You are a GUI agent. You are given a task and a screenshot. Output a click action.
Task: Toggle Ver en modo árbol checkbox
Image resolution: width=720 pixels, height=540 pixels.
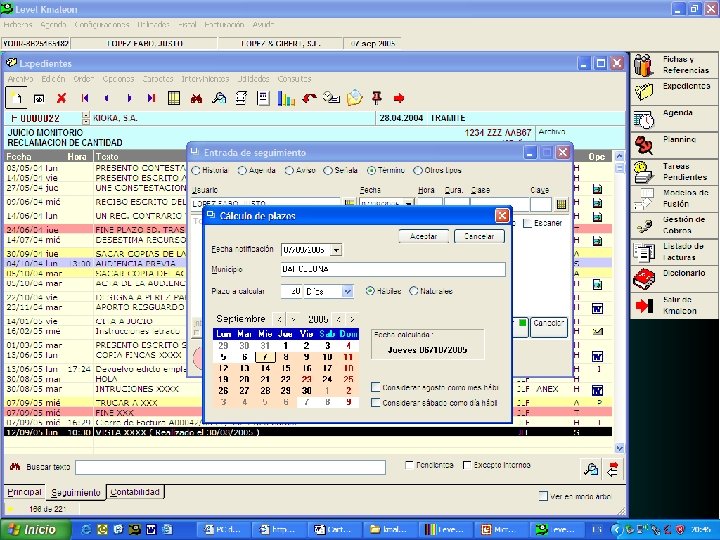[x=543, y=496]
